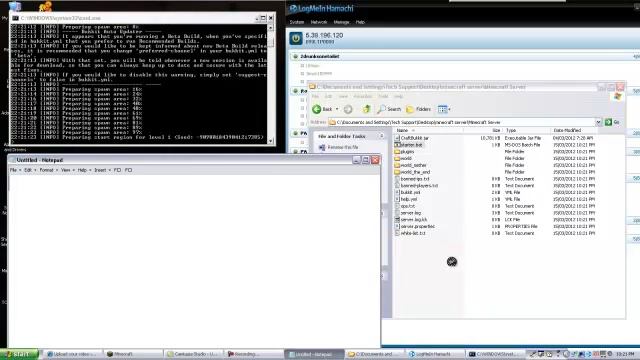640x360 pixels.
Task: Open the Explorer address bar dropdown
Action: point(598,122)
